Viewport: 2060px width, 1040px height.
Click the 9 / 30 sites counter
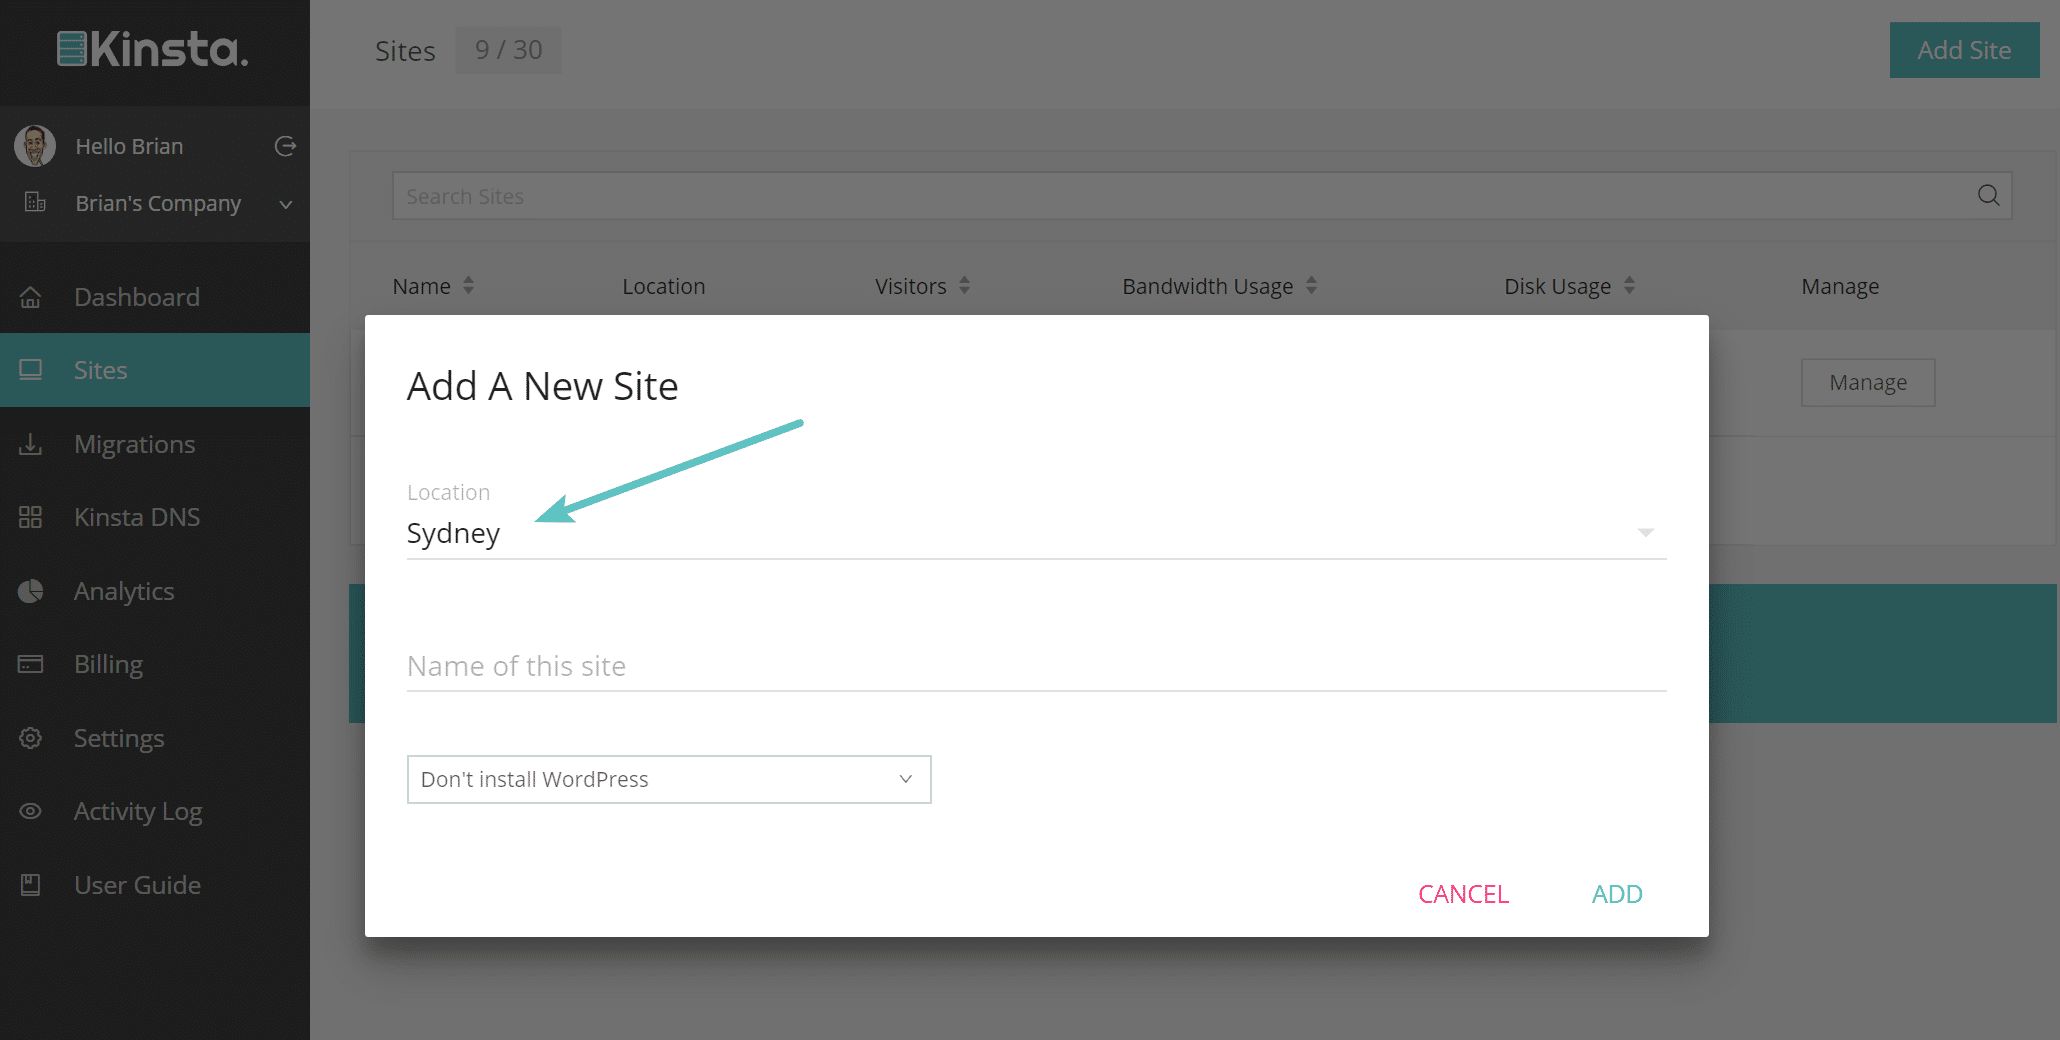pos(508,50)
